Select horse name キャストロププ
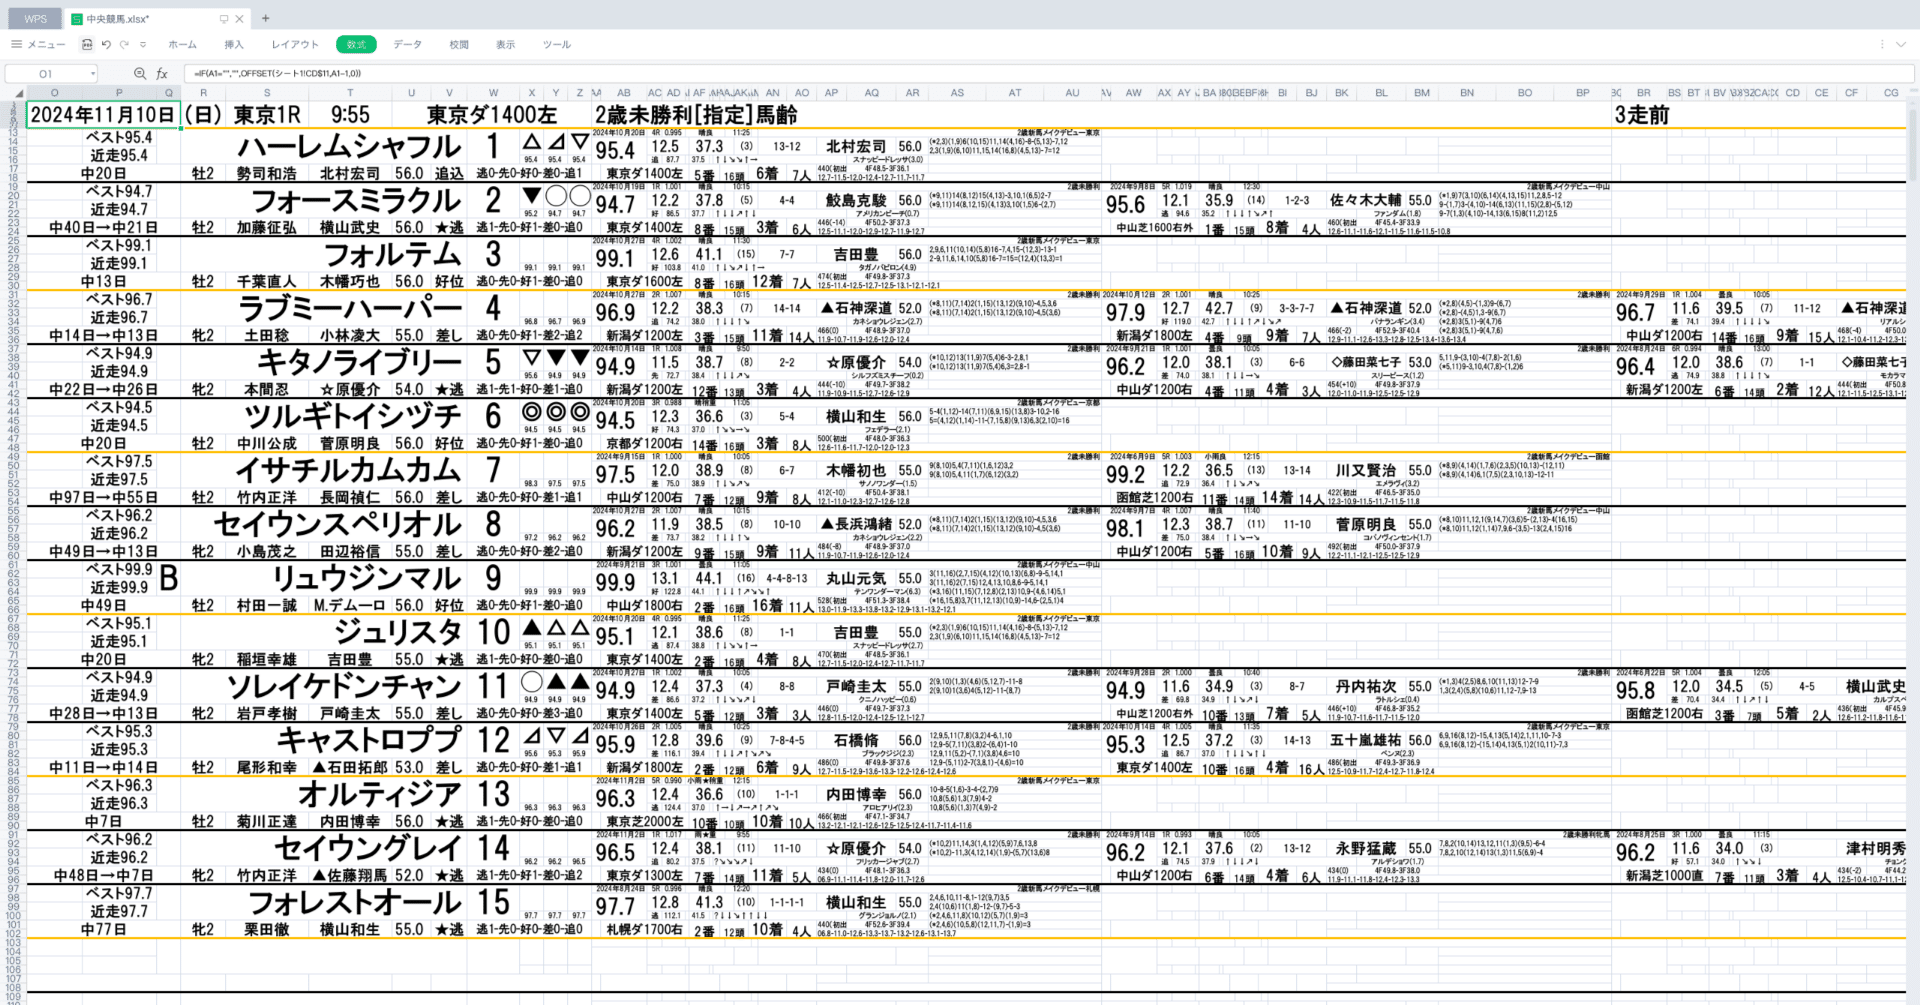 pyautogui.click(x=369, y=740)
